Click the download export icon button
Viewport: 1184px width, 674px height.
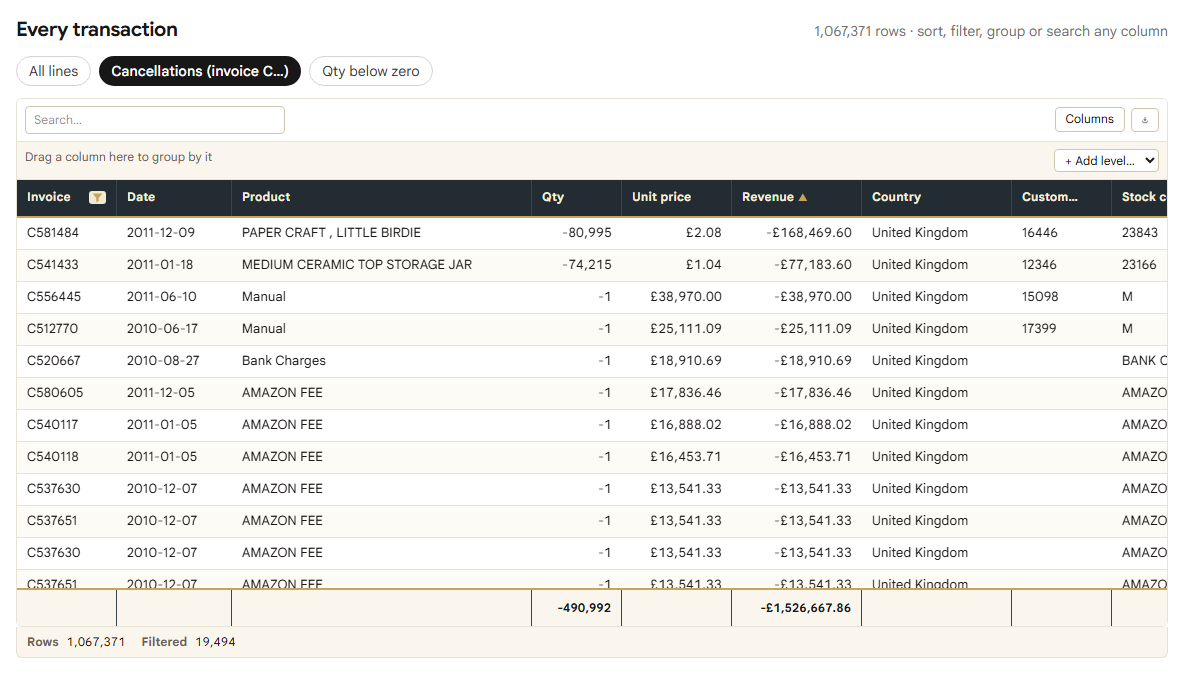(x=1145, y=119)
